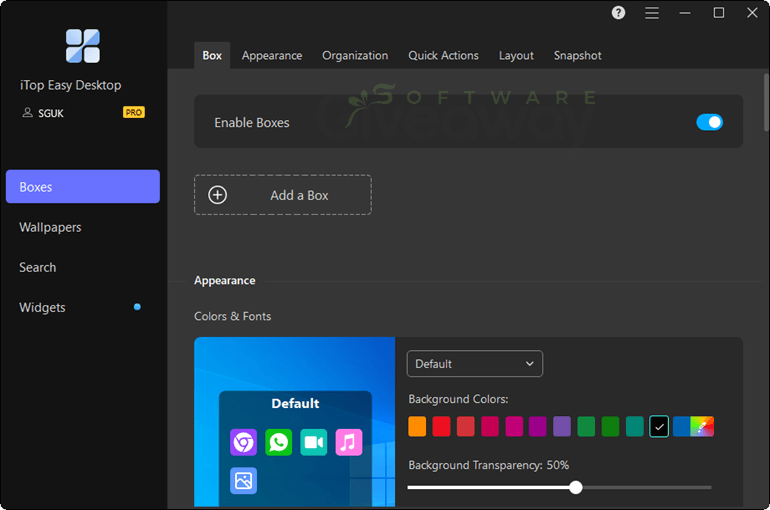Click the iTop Easy Desktop title text

71,85
